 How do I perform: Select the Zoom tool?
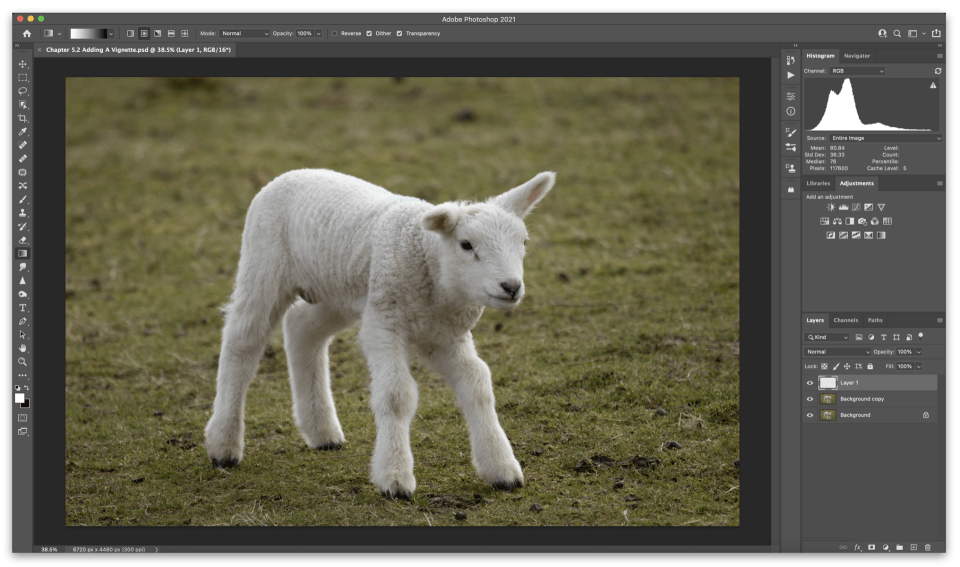tap(23, 361)
